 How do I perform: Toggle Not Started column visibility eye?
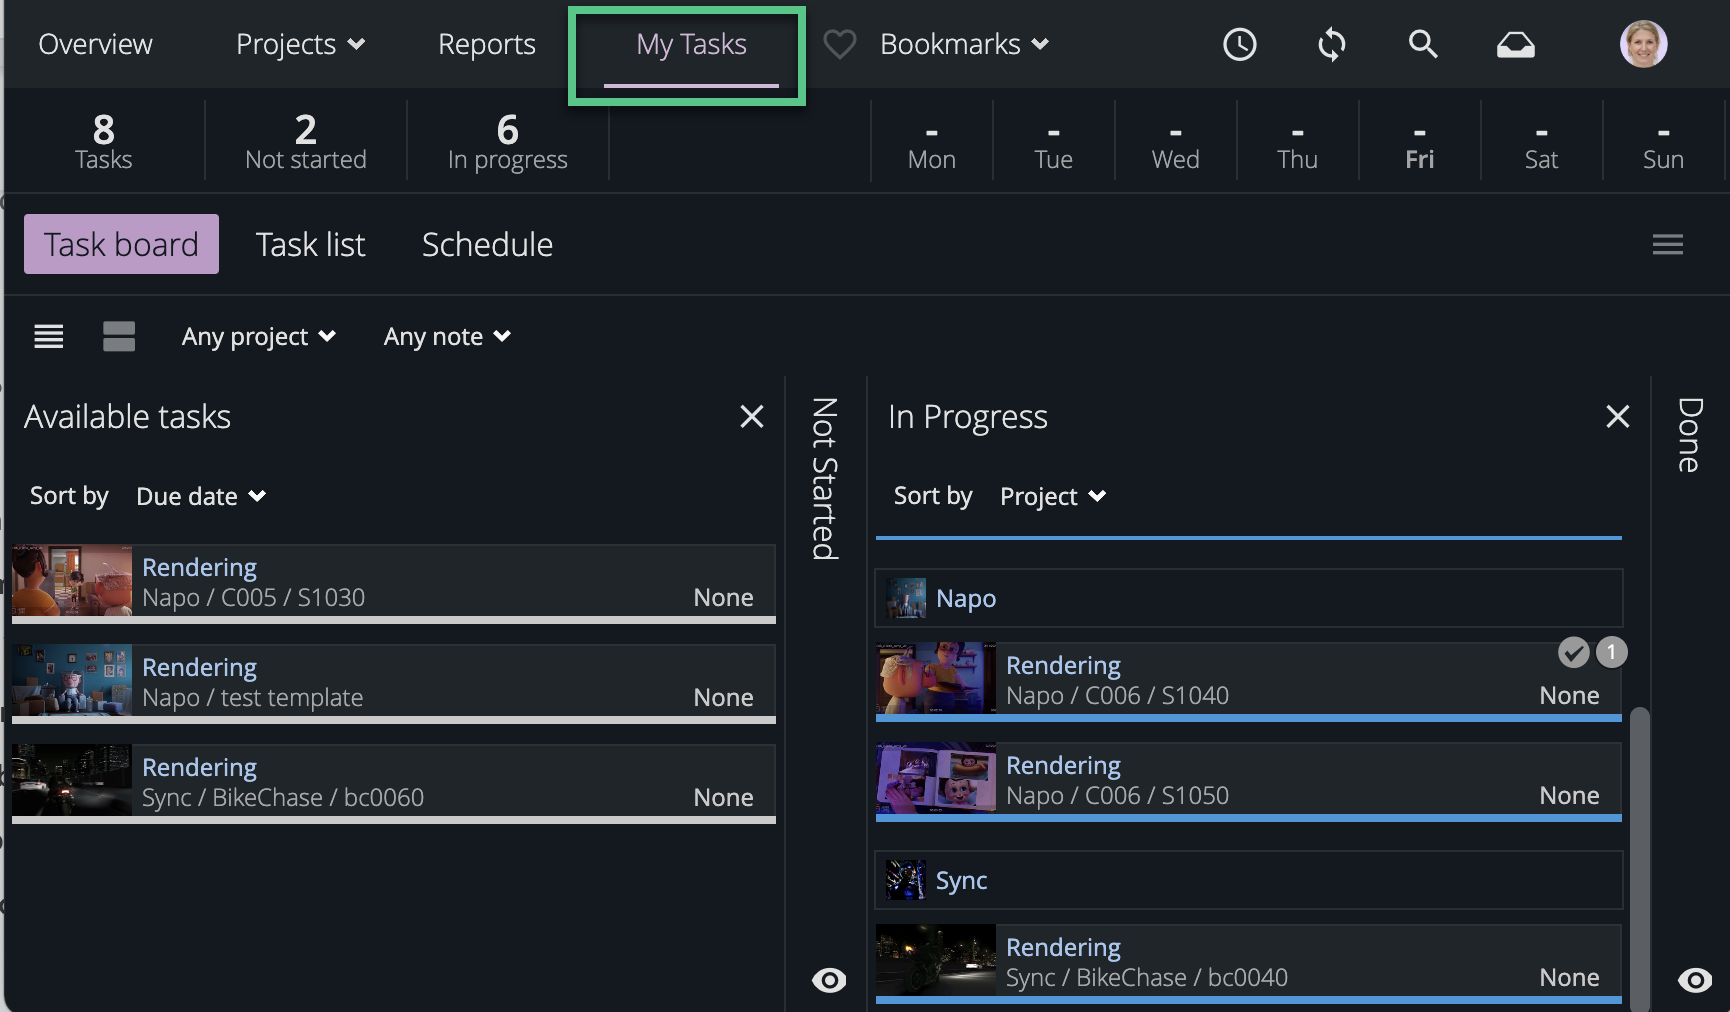[x=828, y=980]
